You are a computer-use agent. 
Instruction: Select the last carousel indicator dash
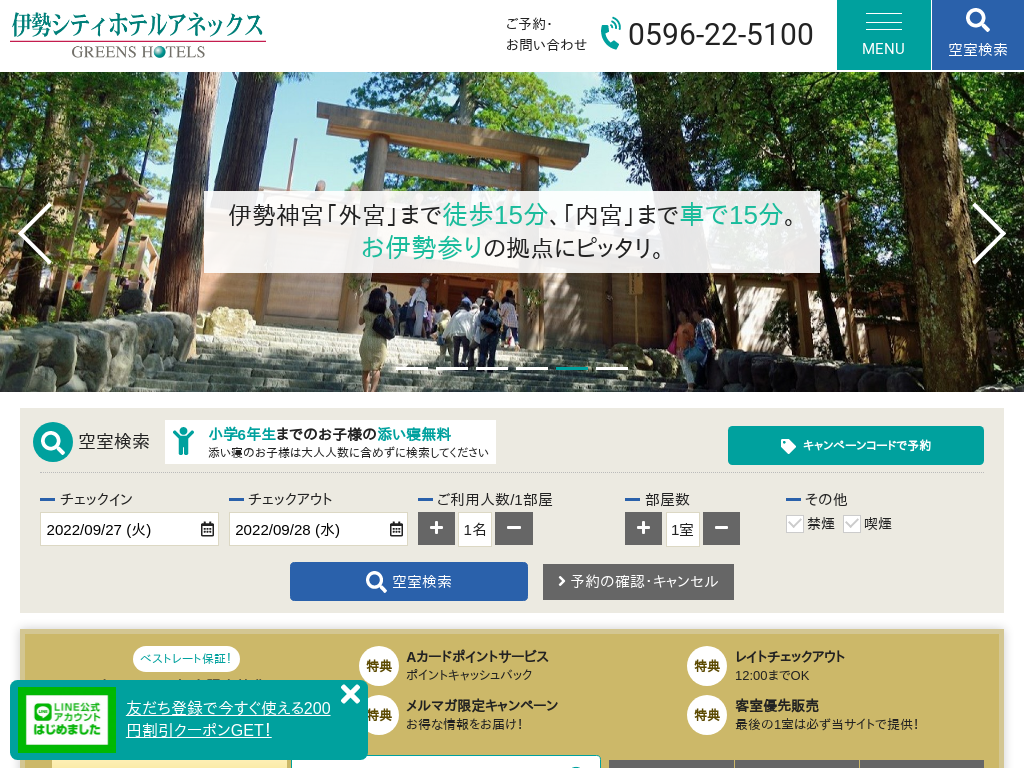[x=612, y=368]
